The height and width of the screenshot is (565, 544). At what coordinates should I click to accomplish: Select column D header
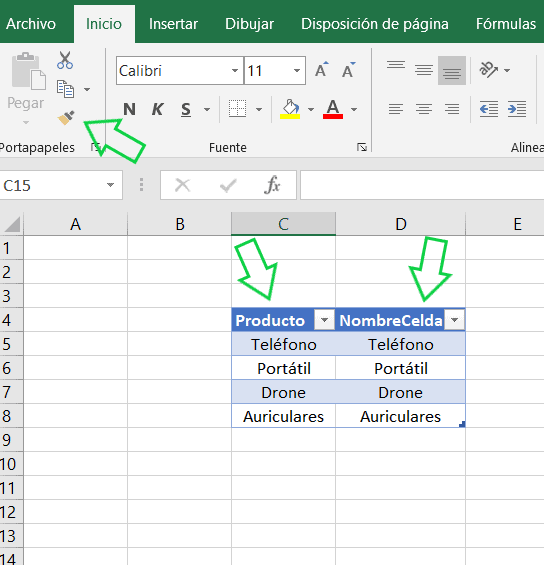click(401, 224)
